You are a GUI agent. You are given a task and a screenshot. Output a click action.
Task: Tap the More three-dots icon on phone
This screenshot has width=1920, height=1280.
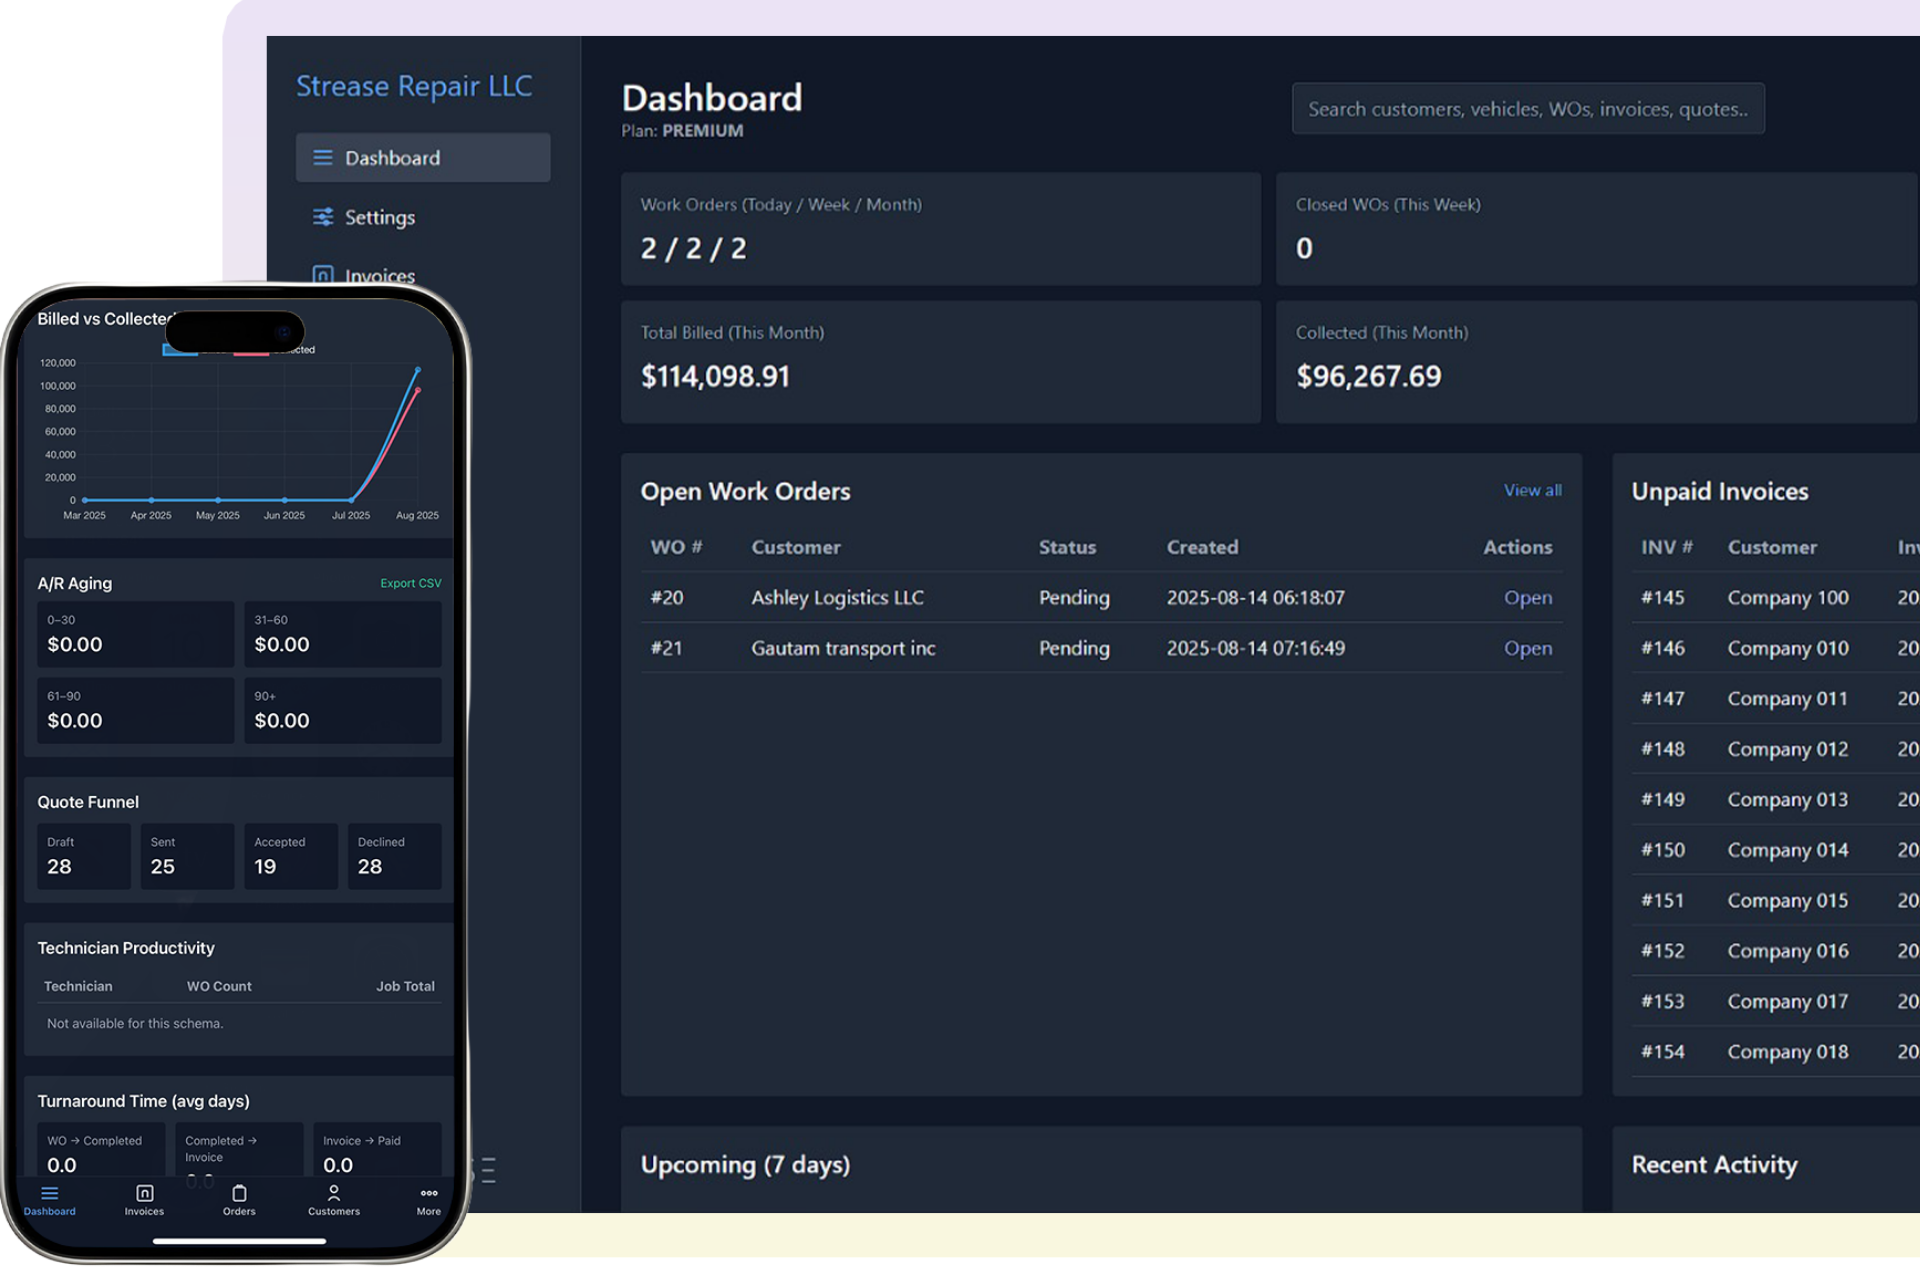pyautogui.click(x=429, y=1193)
